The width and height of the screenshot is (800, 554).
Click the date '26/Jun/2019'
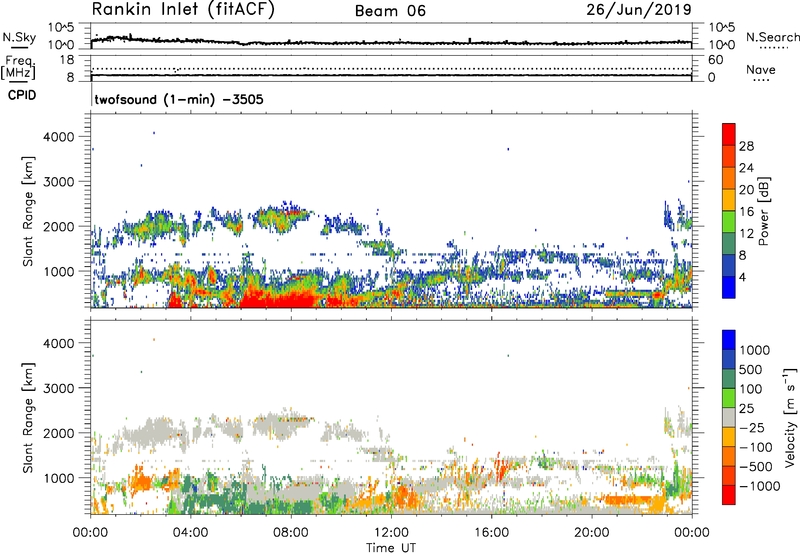(x=639, y=10)
